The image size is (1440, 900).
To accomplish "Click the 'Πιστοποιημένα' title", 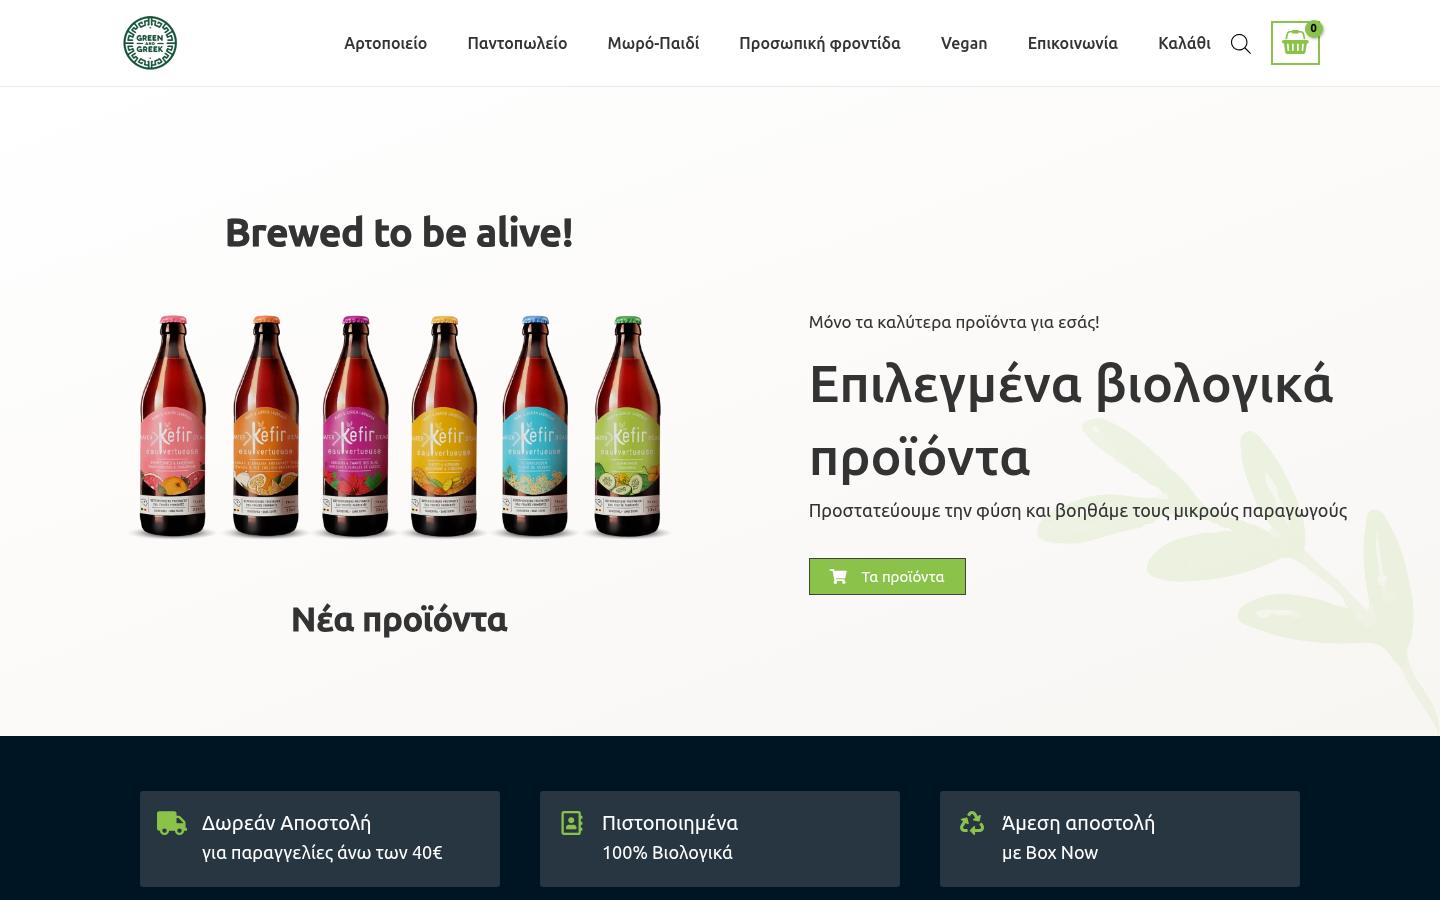I will pos(670,823).
